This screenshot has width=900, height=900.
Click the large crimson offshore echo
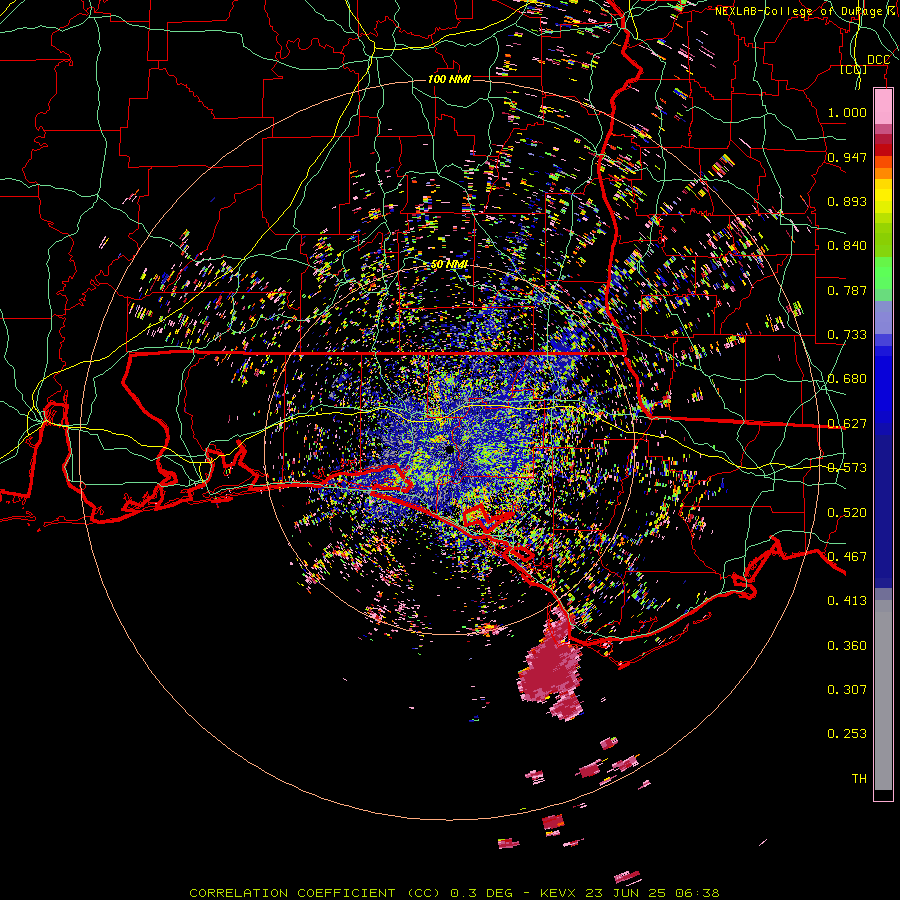coord(550,666)
